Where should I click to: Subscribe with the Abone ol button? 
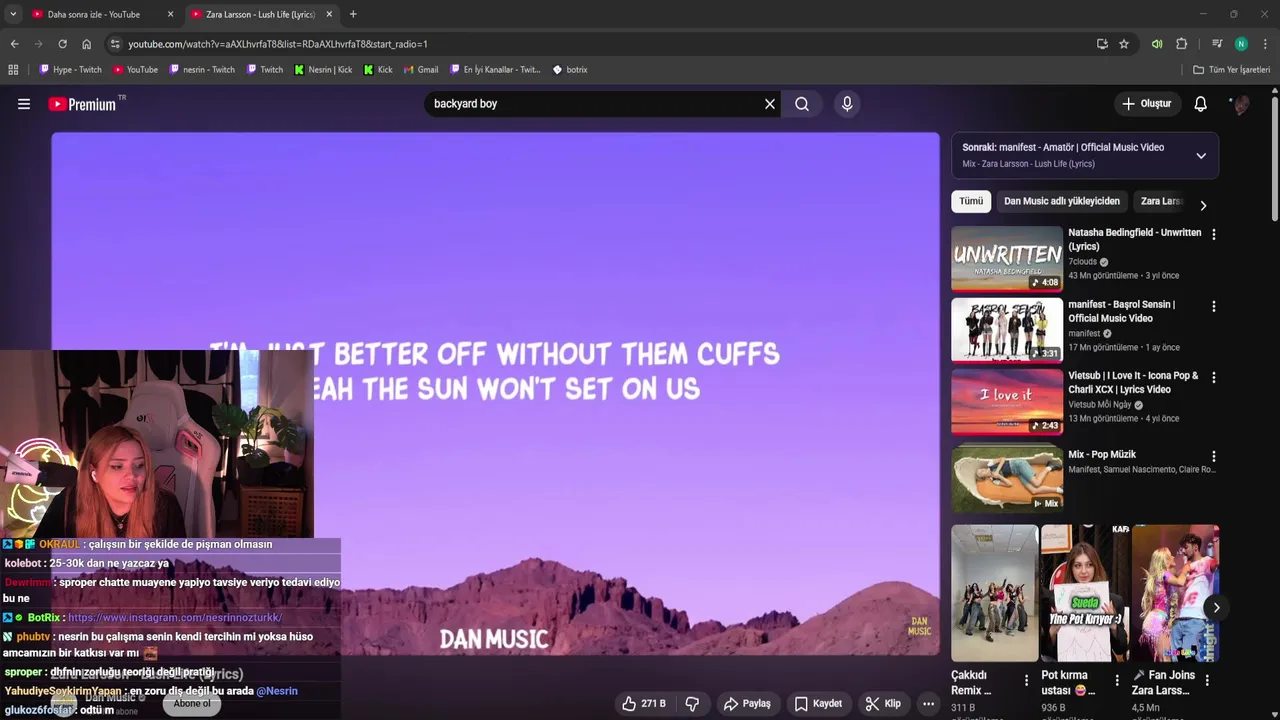(x=192, y=704)
